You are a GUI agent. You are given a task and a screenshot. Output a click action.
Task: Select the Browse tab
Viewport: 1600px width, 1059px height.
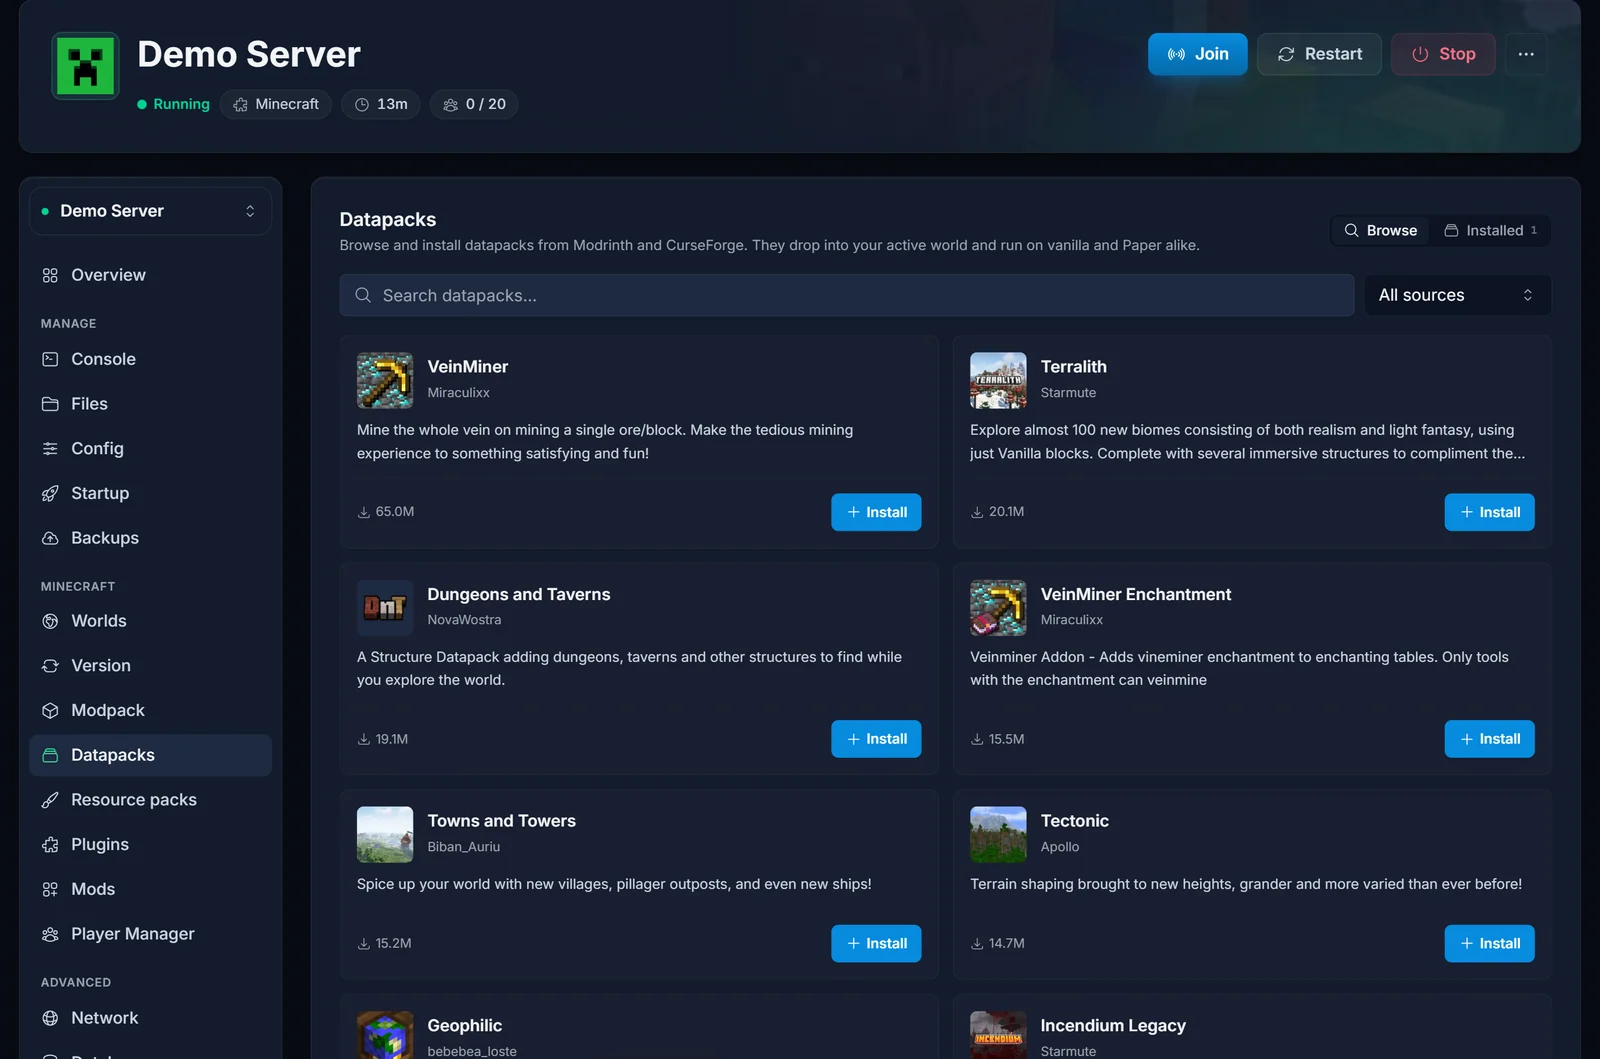[x=1381, y=230]
